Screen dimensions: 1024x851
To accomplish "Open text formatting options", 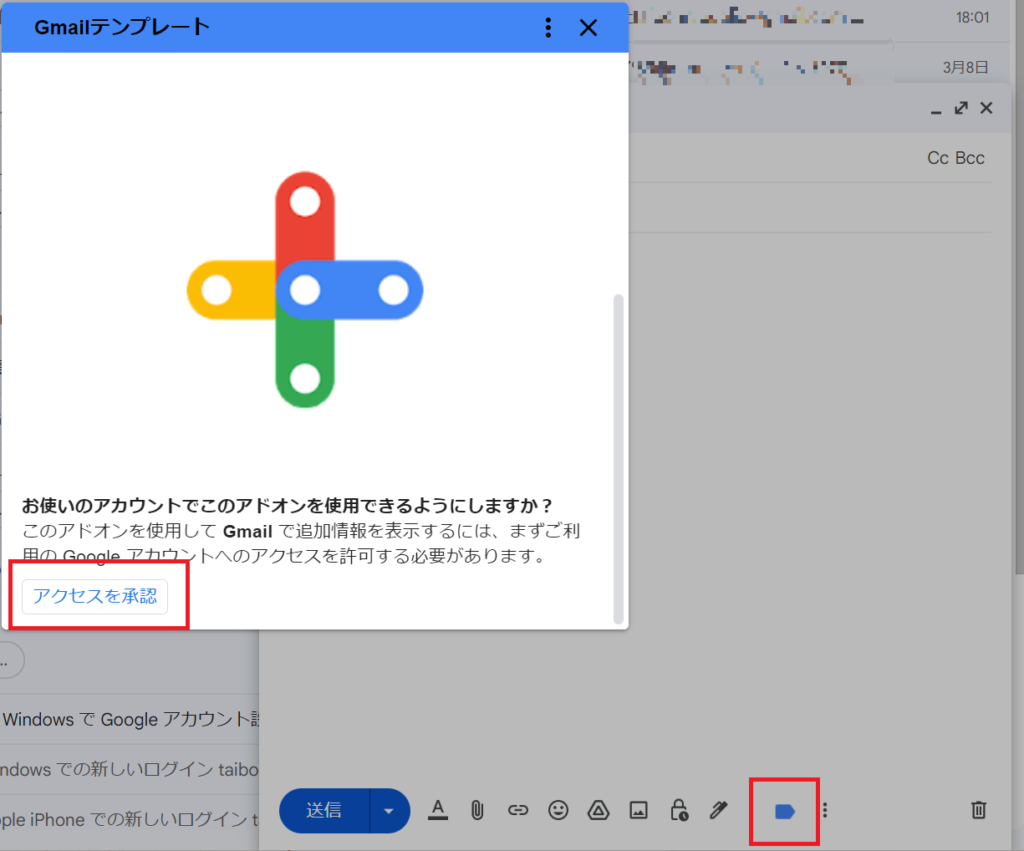I will pos(438,811).
